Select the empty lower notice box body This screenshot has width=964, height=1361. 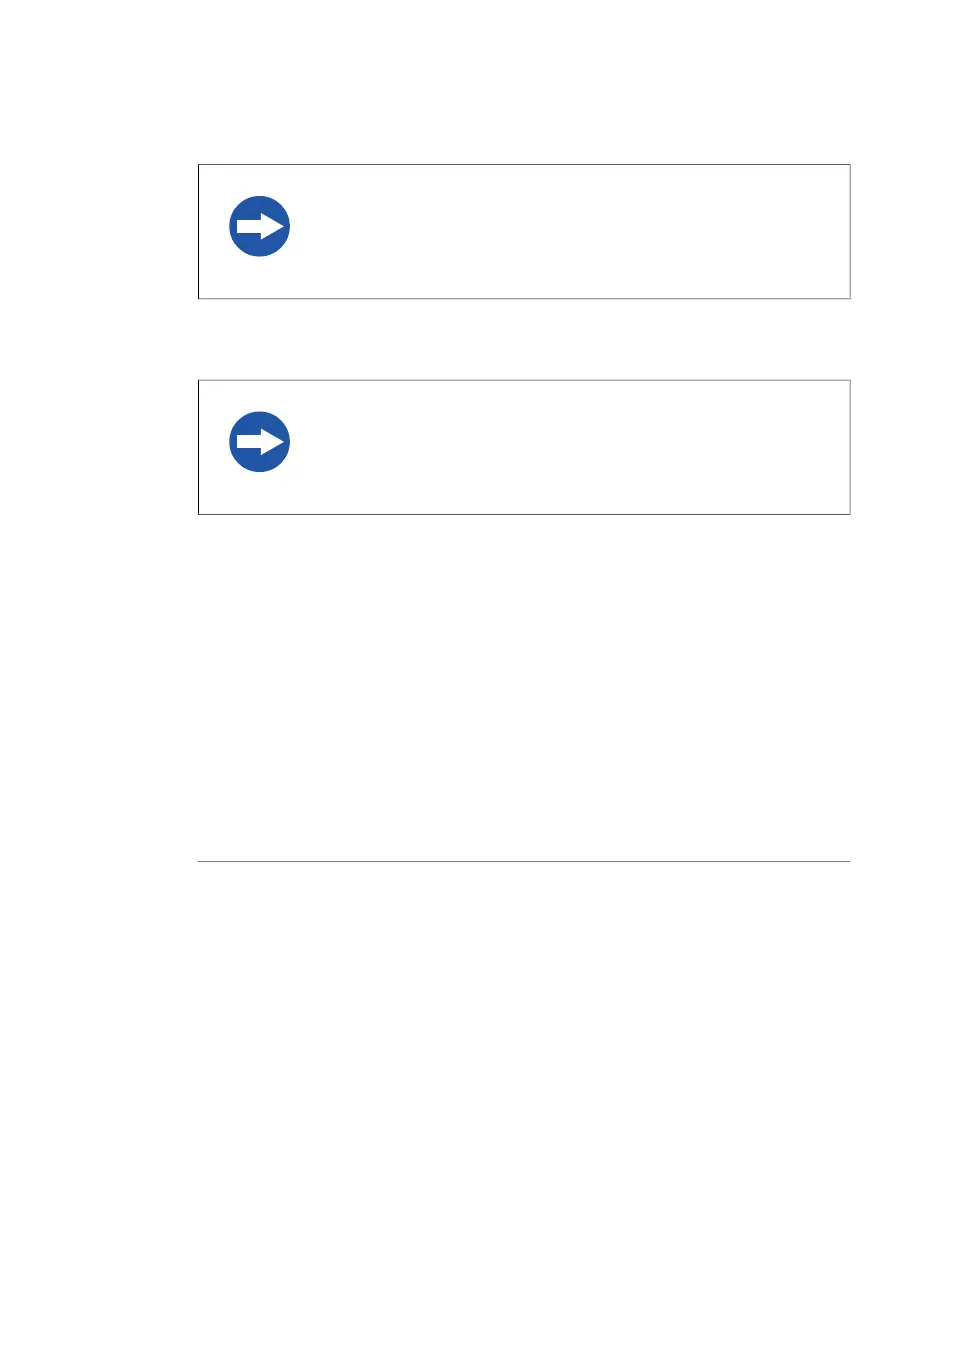coord(524,447)
